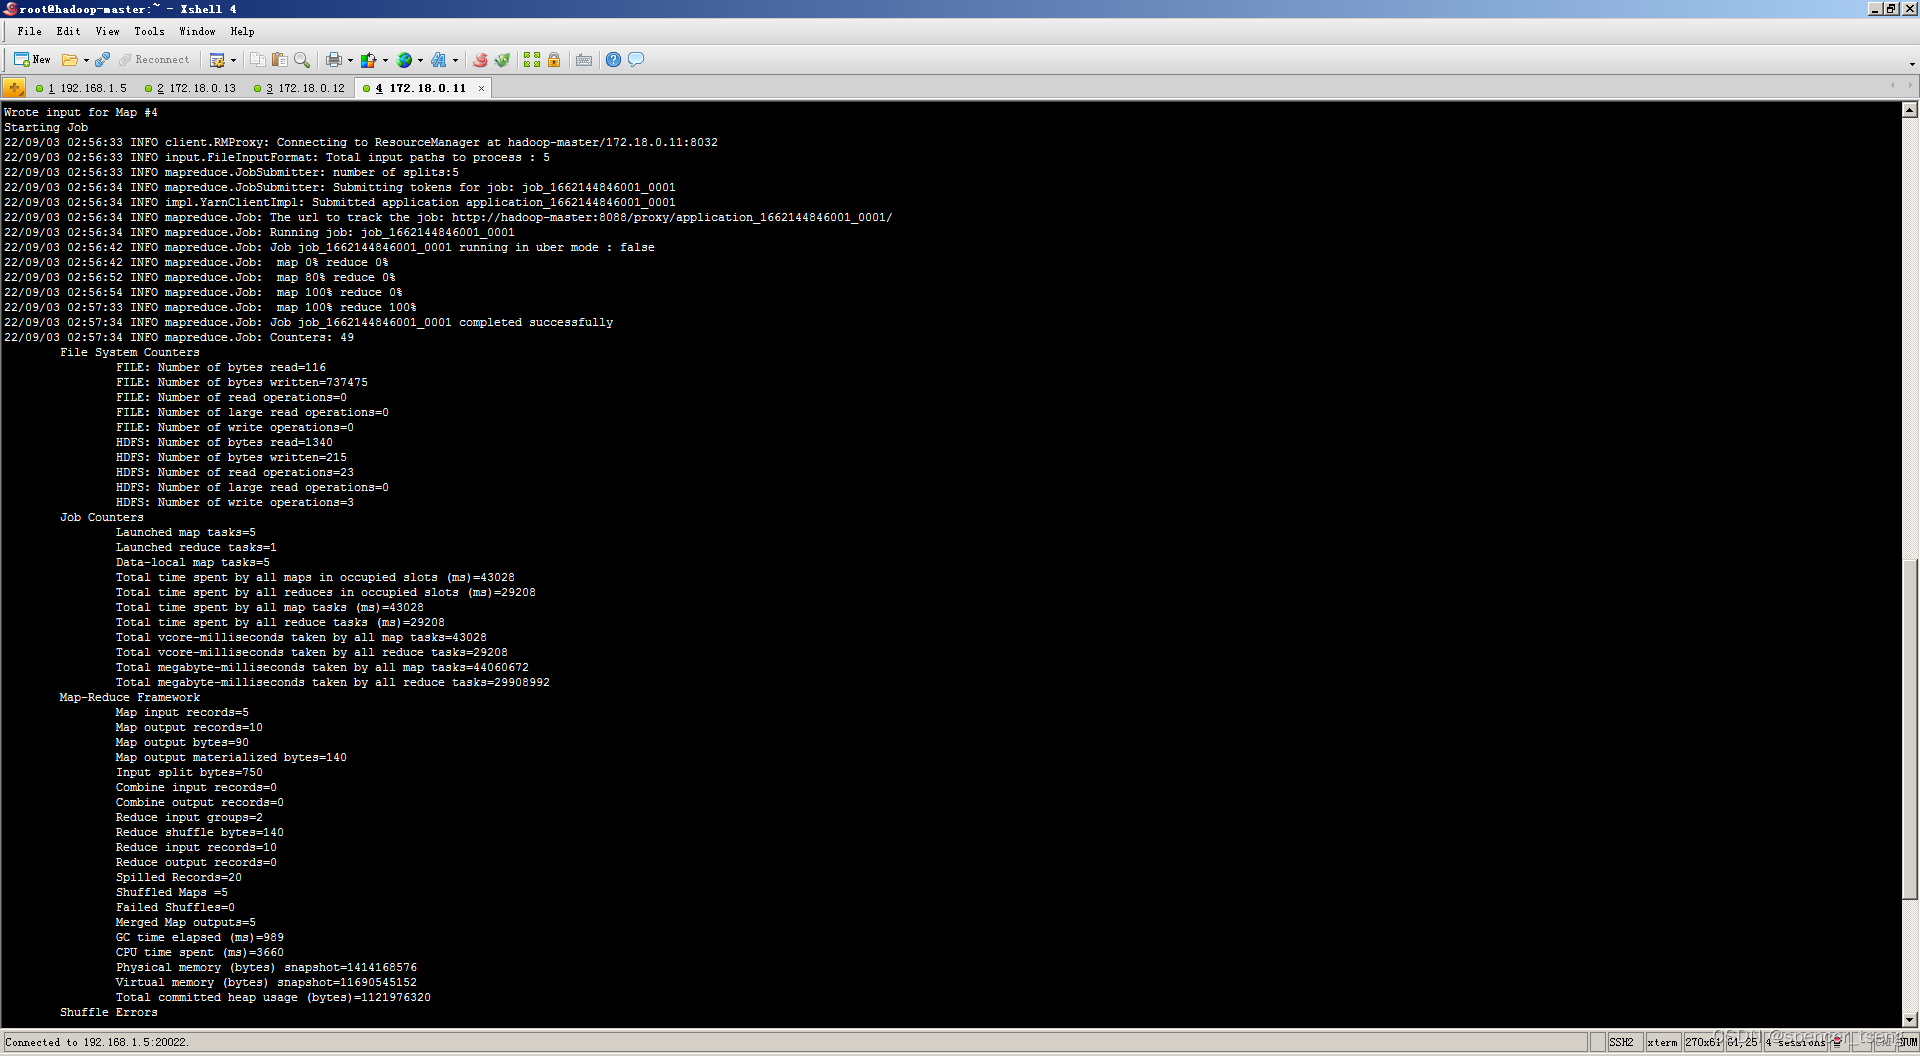Click the NUM indicator in the status bar
1920x1056 pixels.
[1908, 1042]
